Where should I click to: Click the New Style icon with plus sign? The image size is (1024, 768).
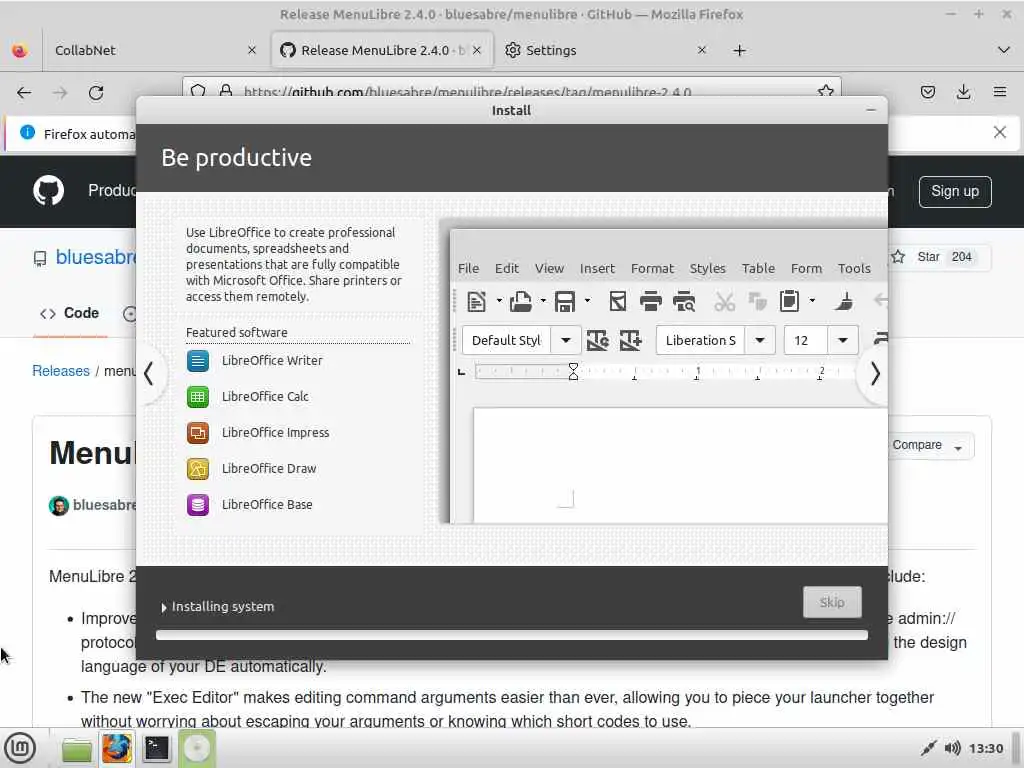click(630, 340)
